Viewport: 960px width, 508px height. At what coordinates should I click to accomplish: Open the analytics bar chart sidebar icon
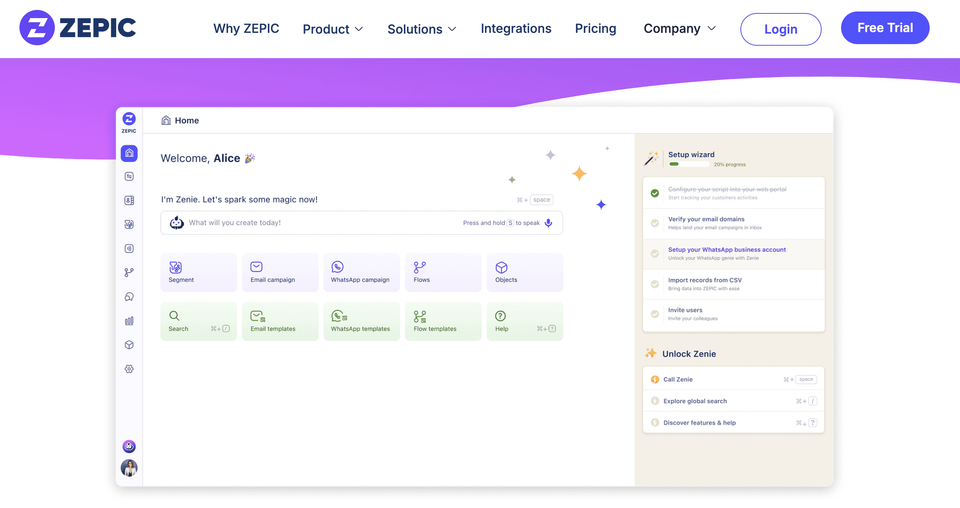(x=129, y=321)
